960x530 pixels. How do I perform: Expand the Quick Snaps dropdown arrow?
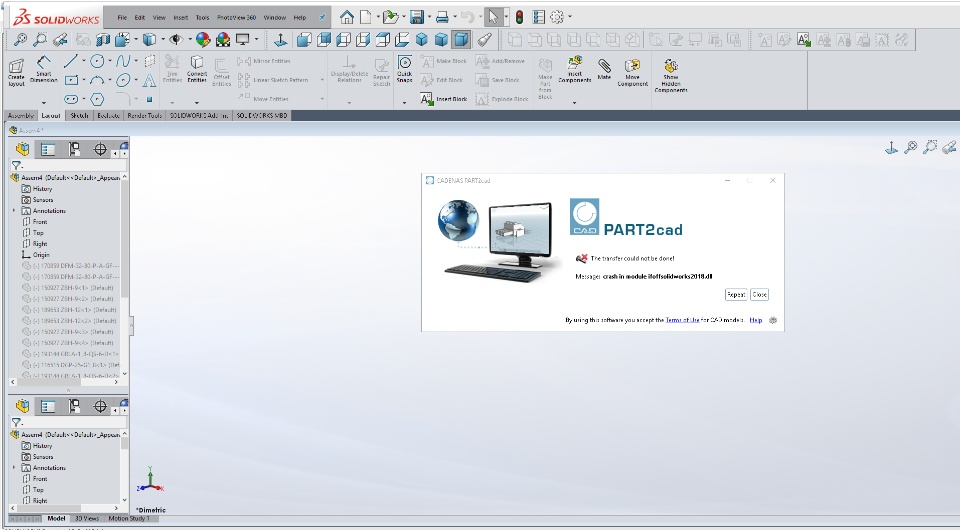404,103
